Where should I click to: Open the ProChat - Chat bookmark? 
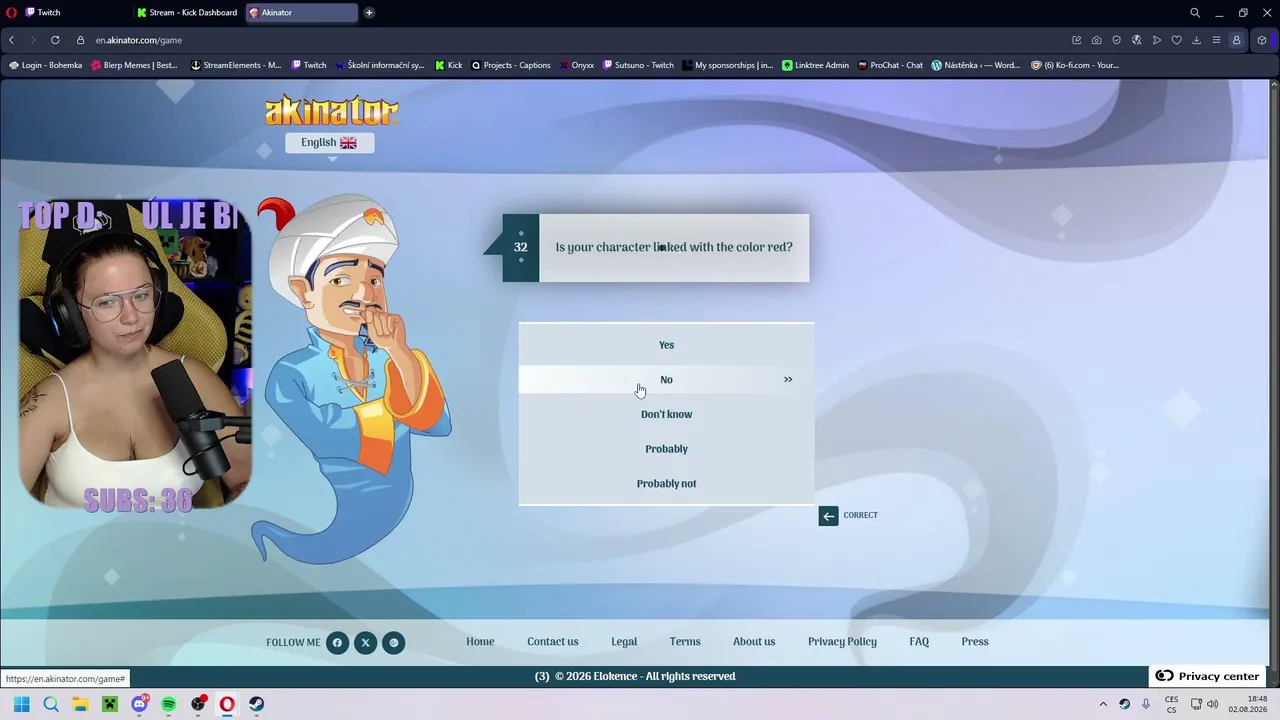(x=890, y=65)
